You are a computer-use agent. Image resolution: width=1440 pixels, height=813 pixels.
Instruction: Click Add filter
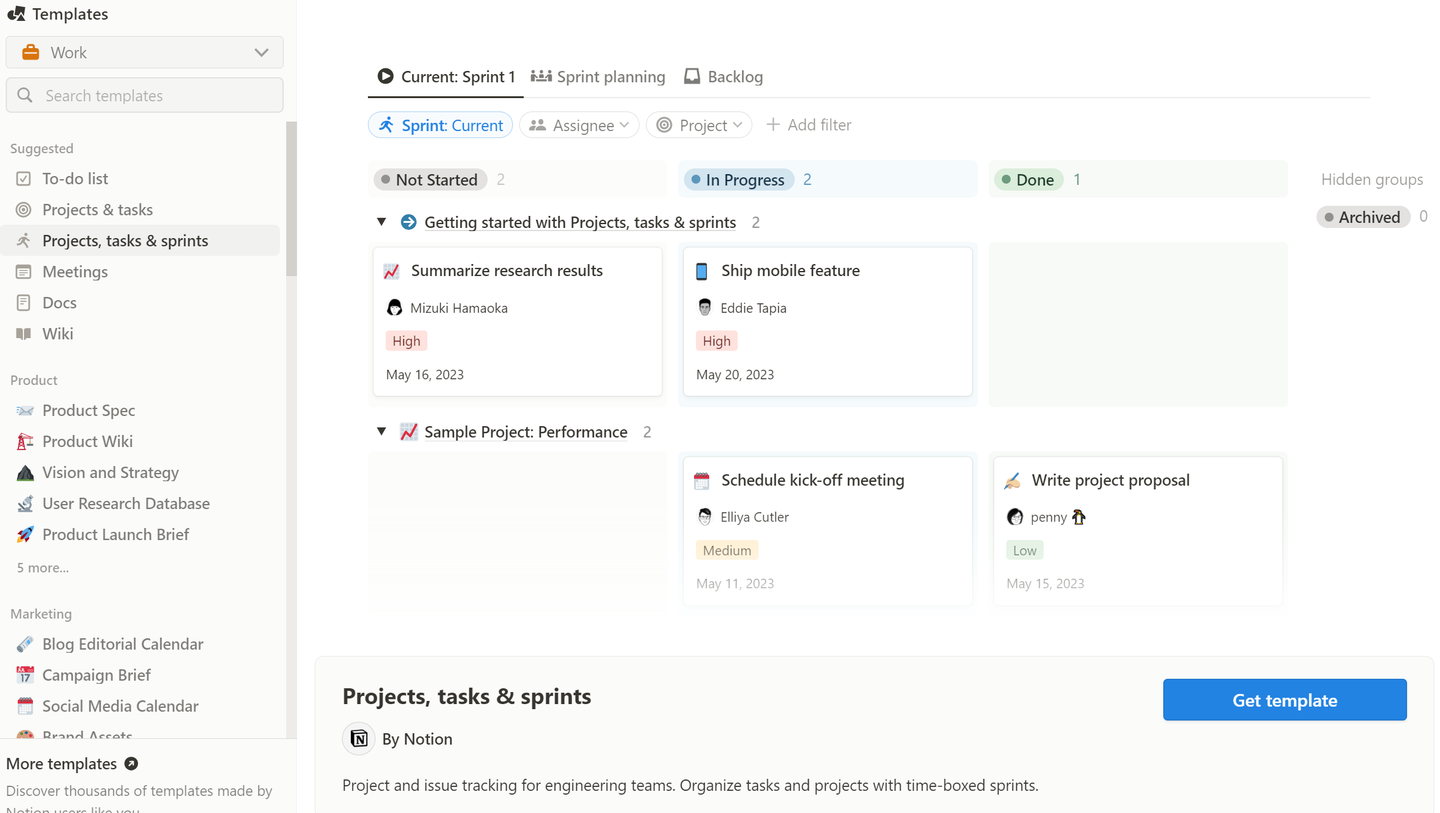tap(809, 125)
